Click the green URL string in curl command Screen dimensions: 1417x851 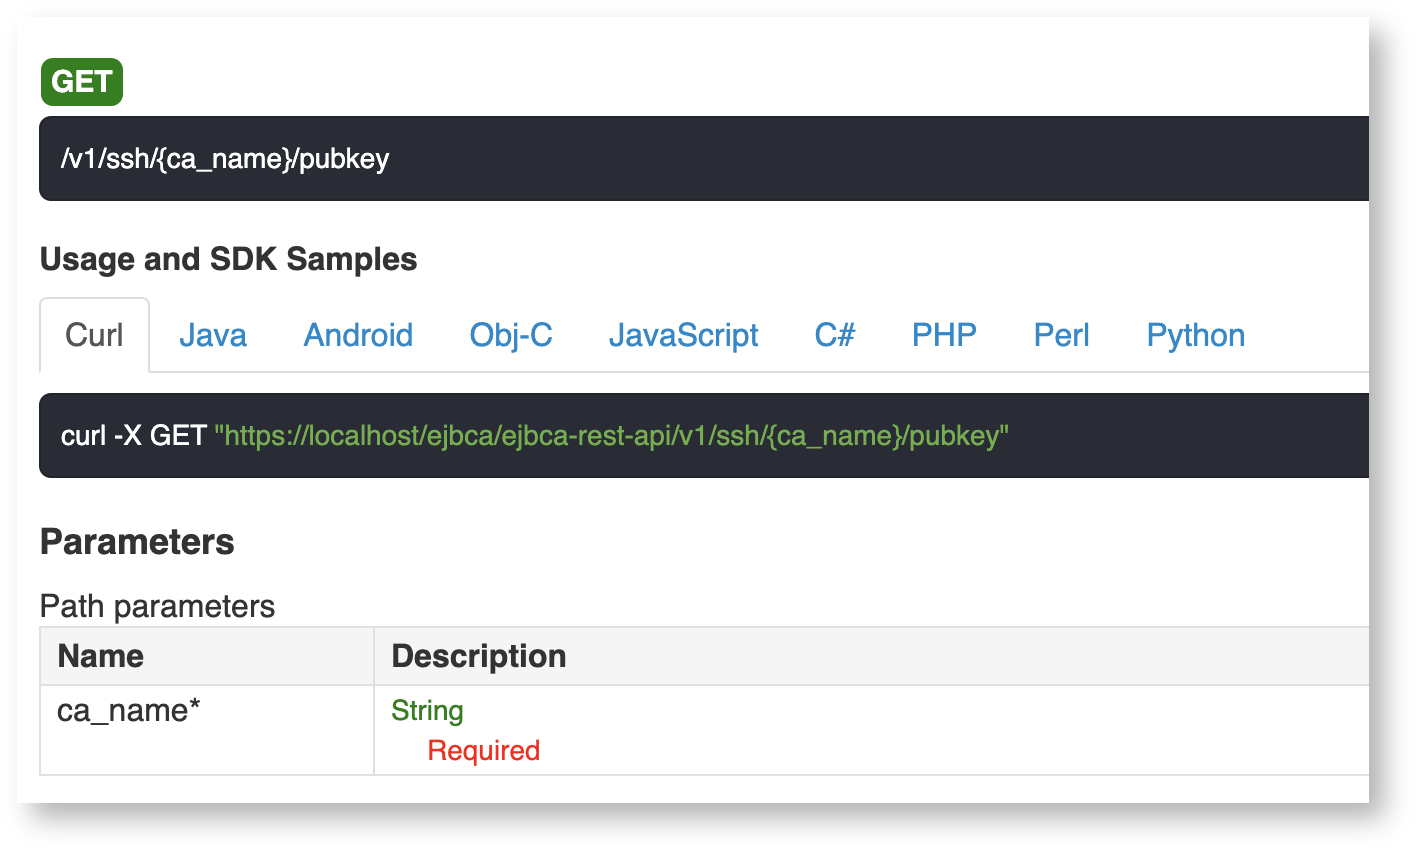611,436
